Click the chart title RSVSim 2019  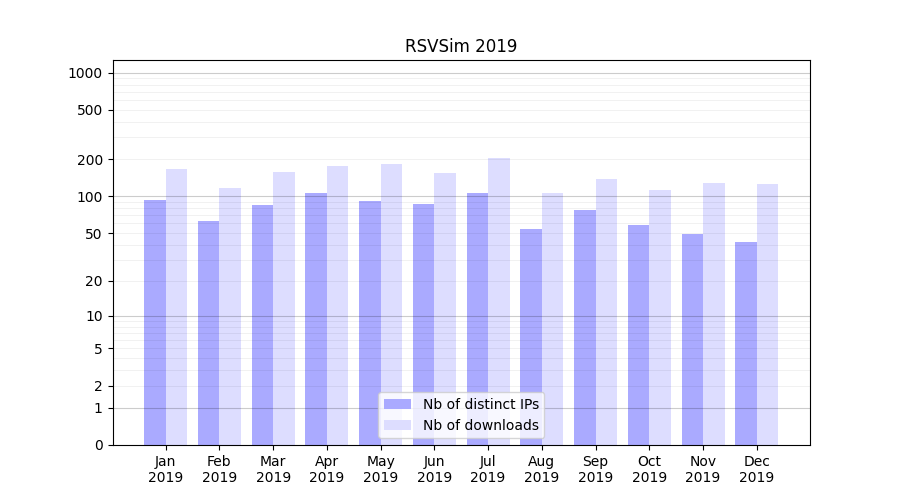(461, 46)
